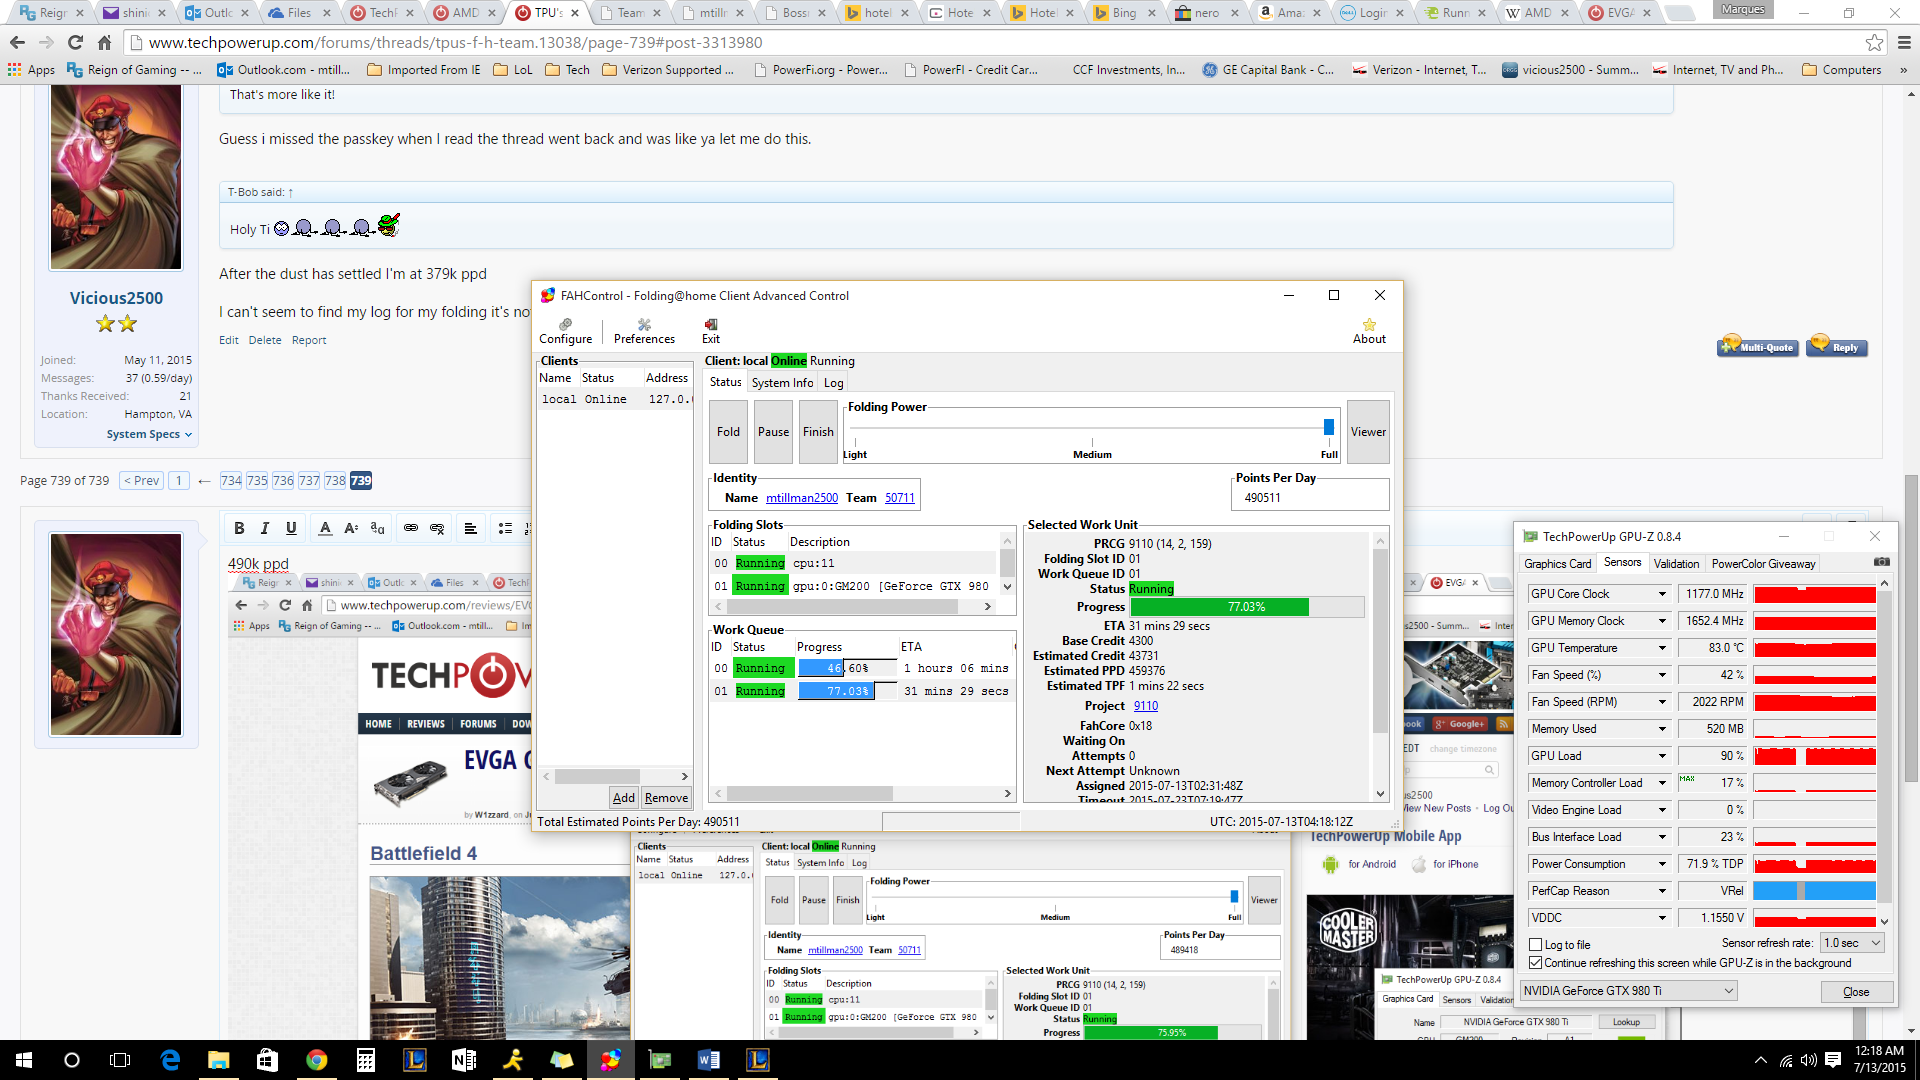Click Add button under Clients list
This screenshot has width=1920, height=1080.
(x=624, y=798)
